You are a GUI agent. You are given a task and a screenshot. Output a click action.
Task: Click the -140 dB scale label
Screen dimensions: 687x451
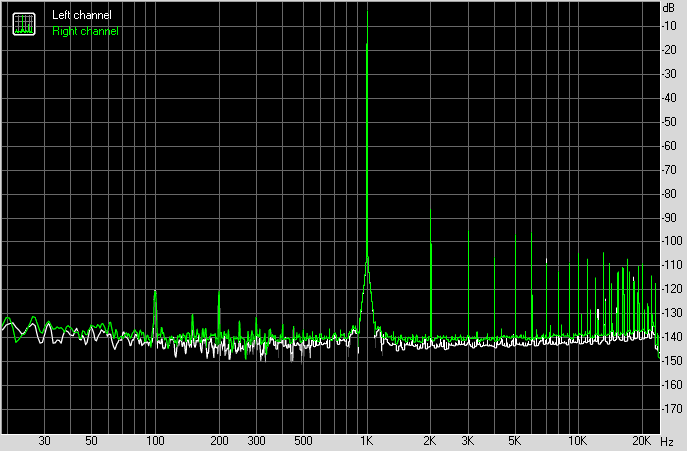pos(672,337)
